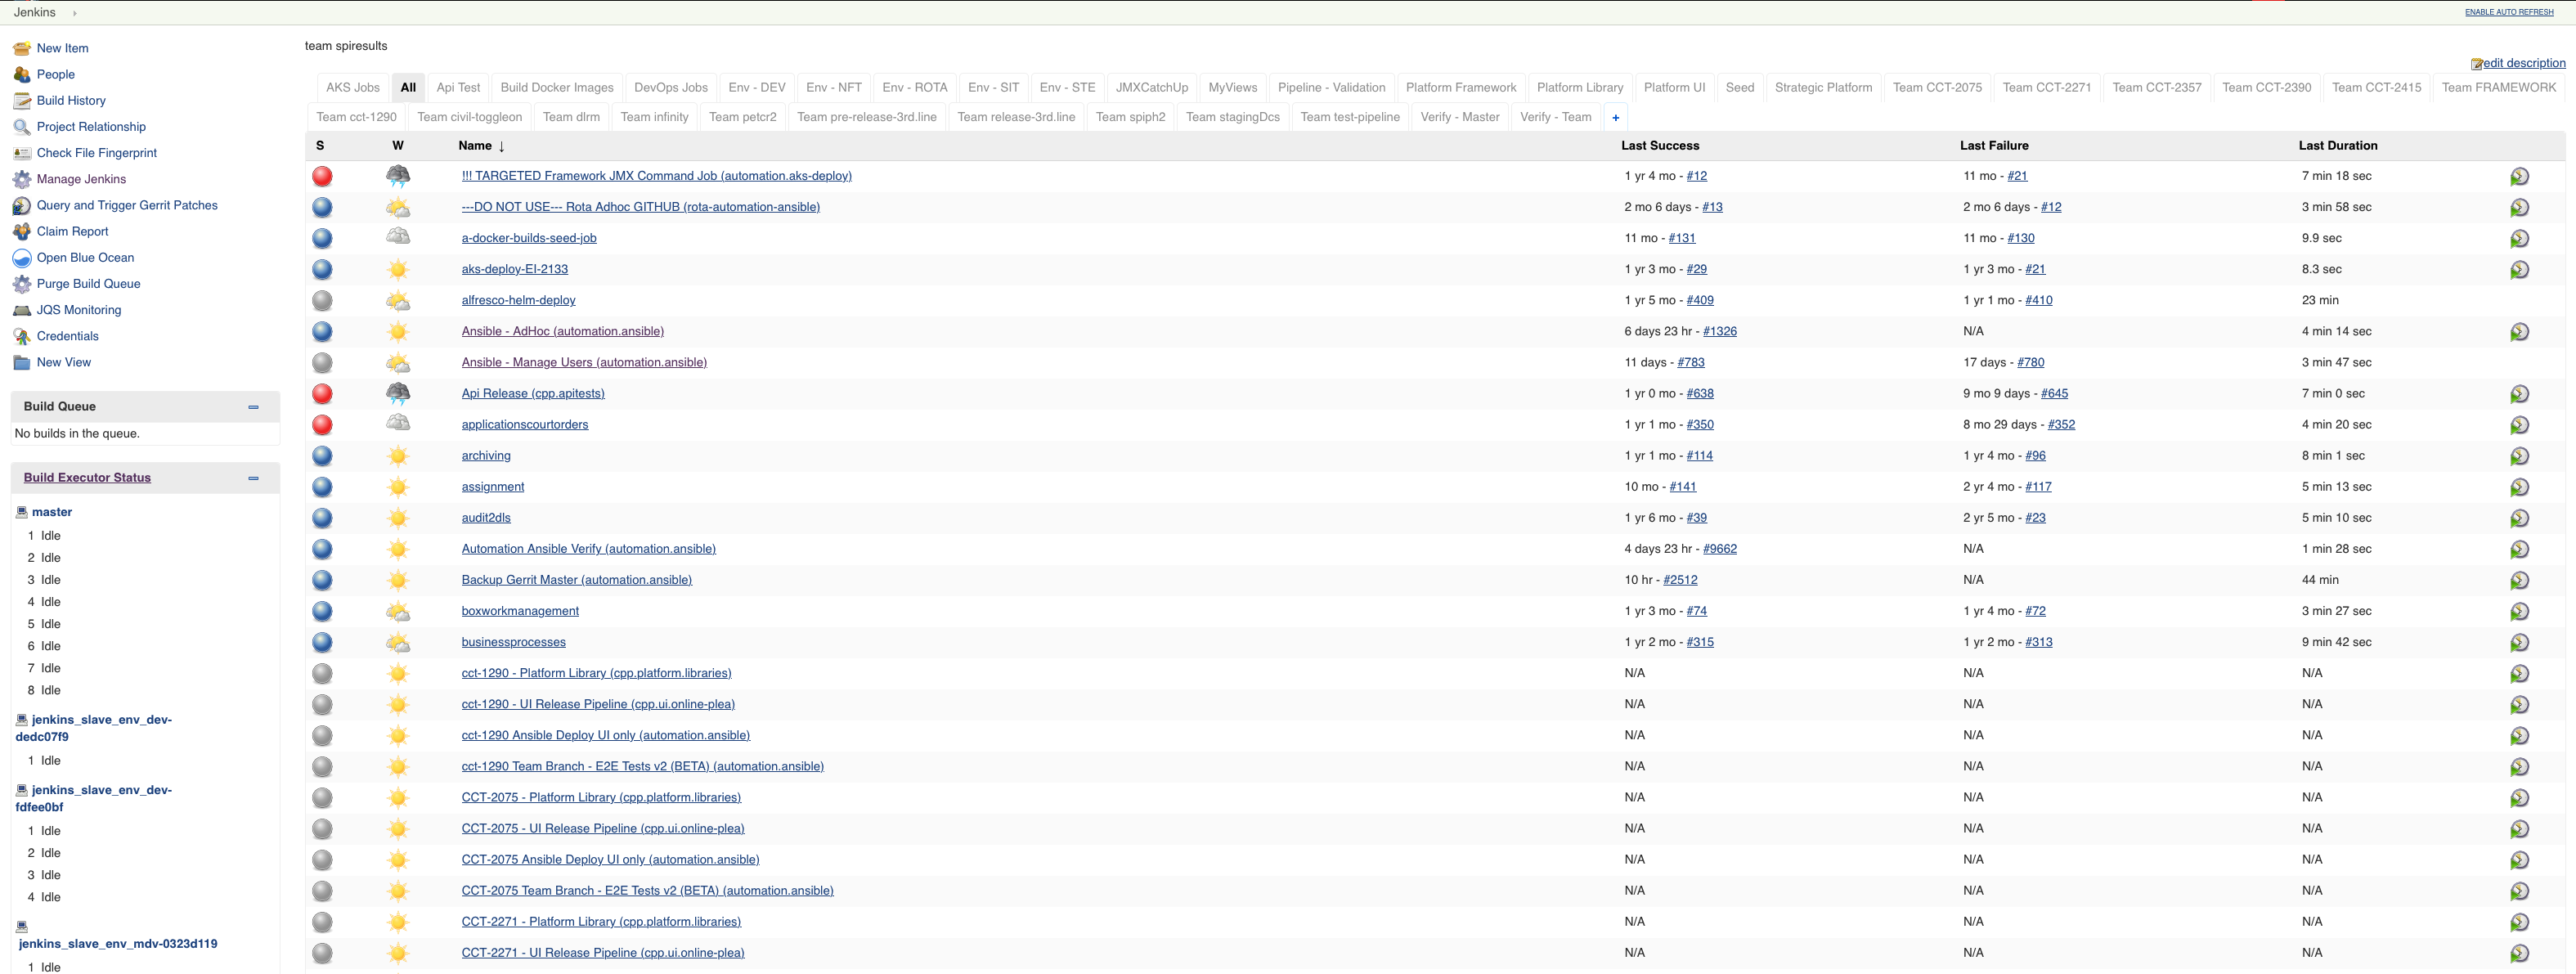Schedule a build for the archiving job
This screenshot has height=974, width=2576.
(2520, 456)
